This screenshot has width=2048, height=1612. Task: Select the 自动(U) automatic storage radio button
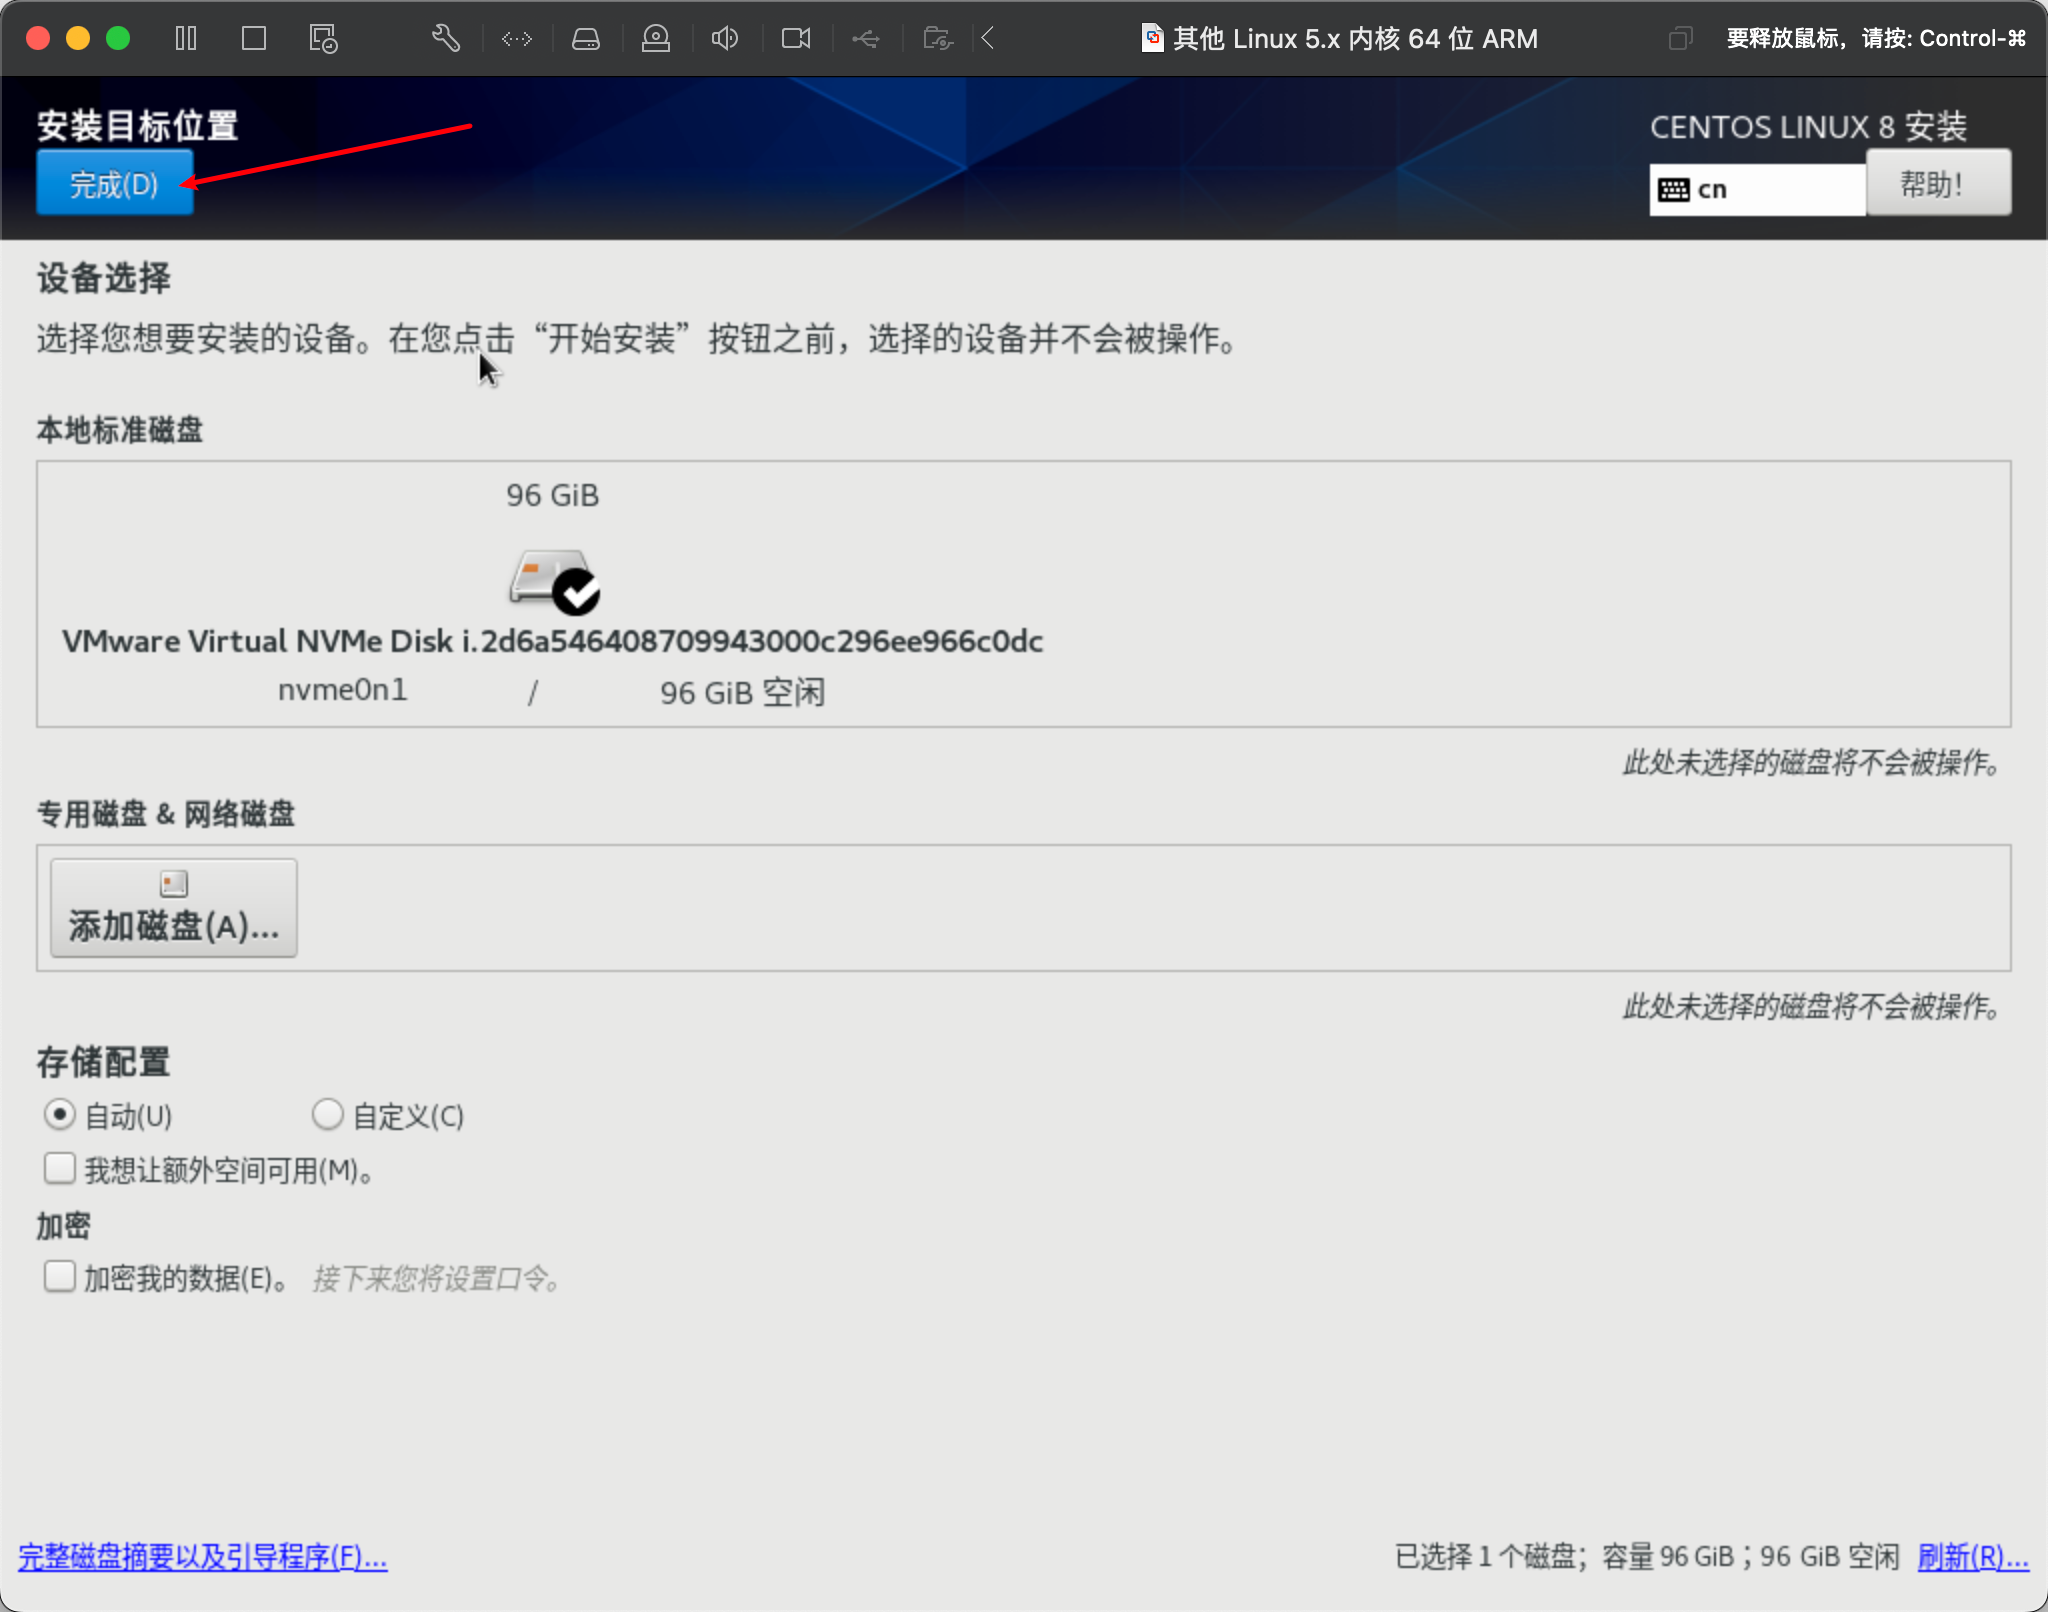coord(60,1114)
